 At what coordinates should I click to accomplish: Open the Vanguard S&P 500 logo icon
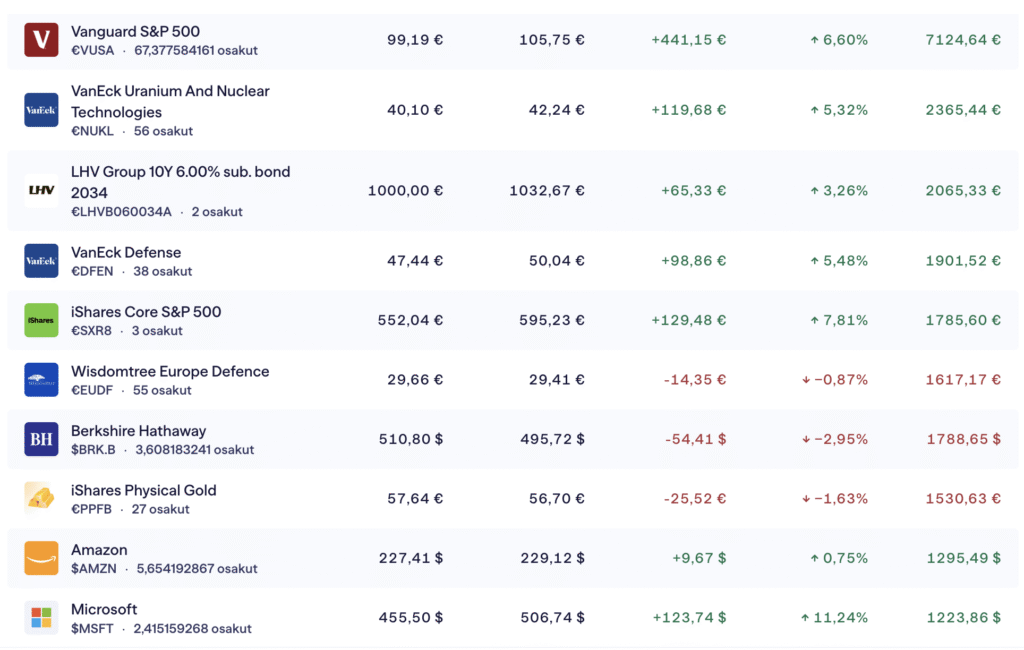tap(41, 40)
